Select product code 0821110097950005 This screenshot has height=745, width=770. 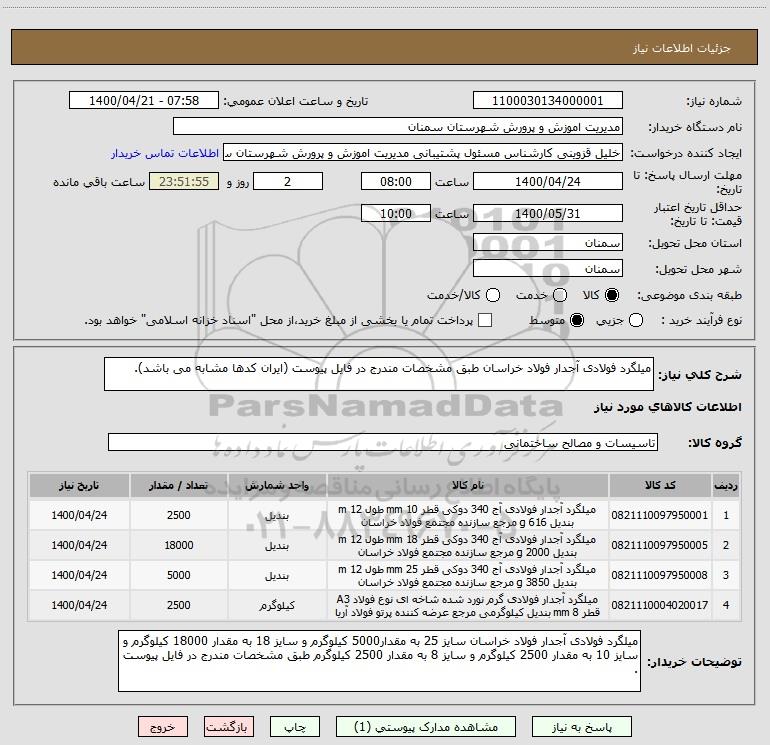[660, 545]
